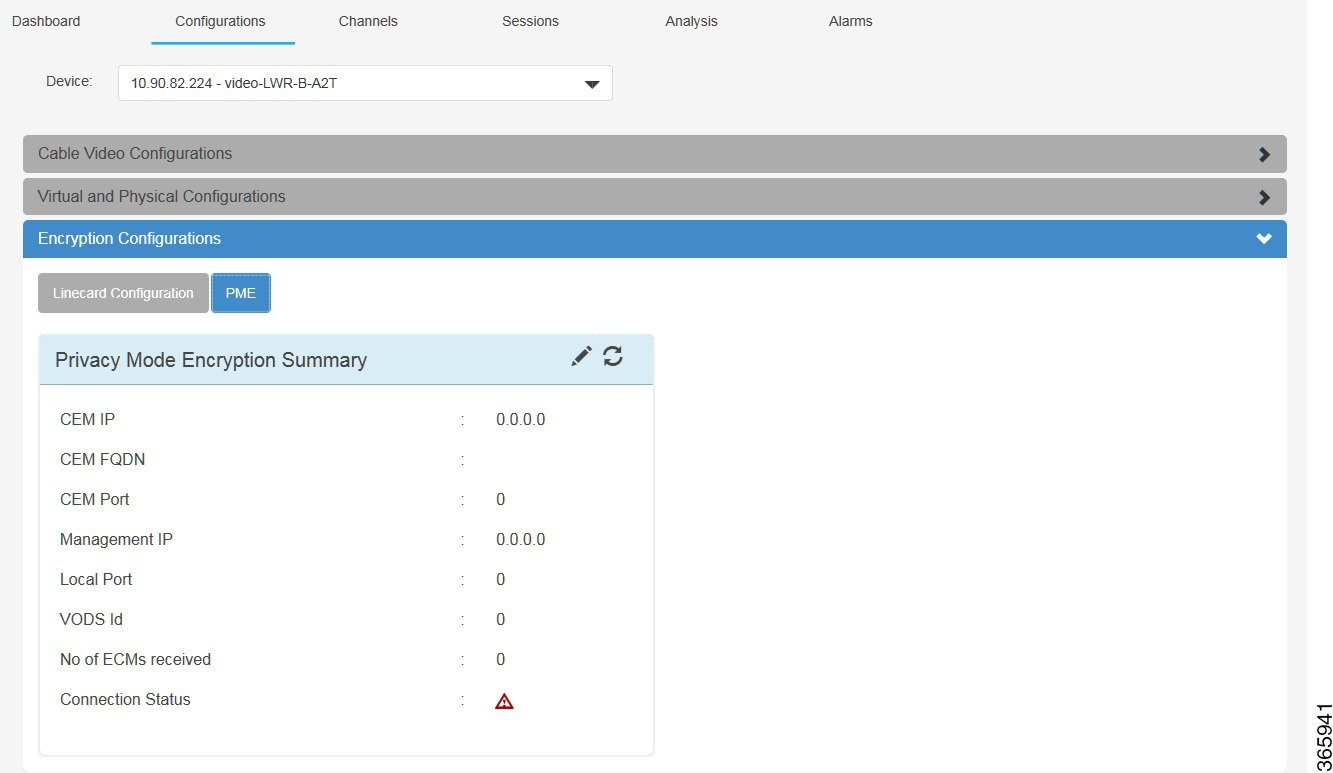
Task: Open the Device selection combo box
Action: [364, 83]
